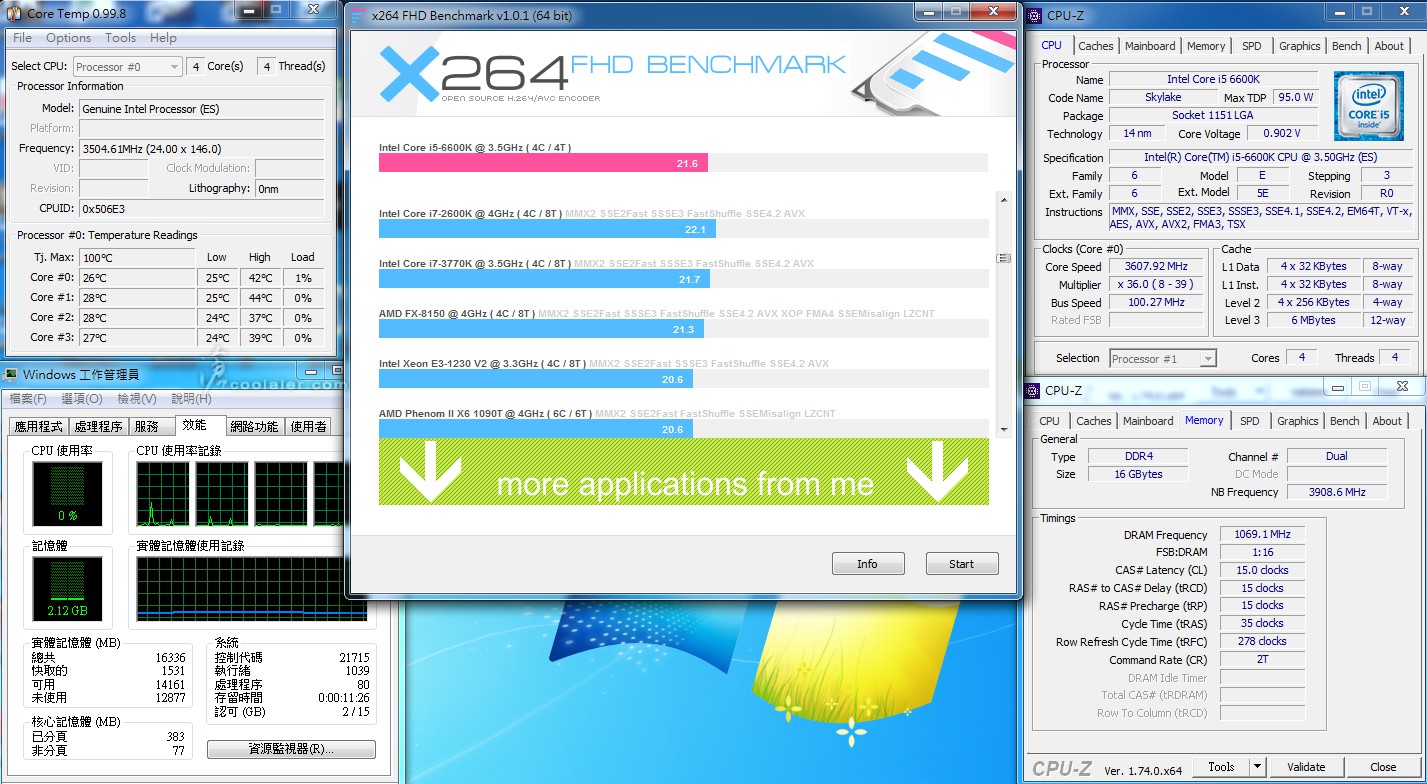Click the scroll up arrow in benchmark results

coord(1004,200)
